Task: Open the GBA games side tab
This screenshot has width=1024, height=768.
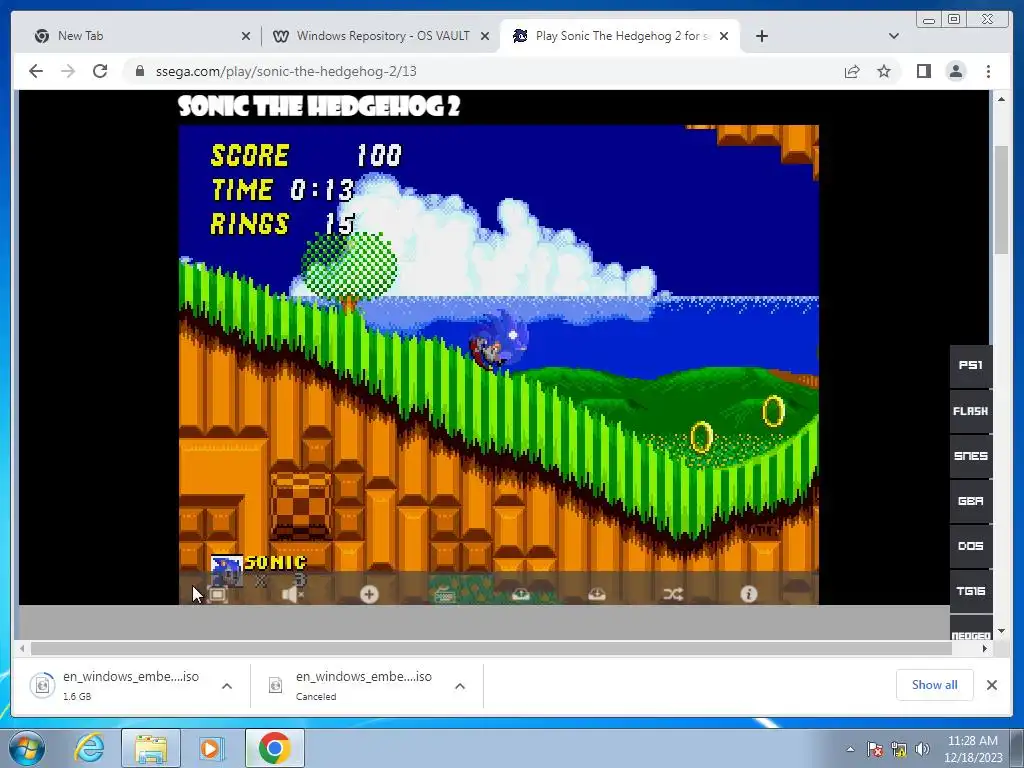Action: point(970,501)
